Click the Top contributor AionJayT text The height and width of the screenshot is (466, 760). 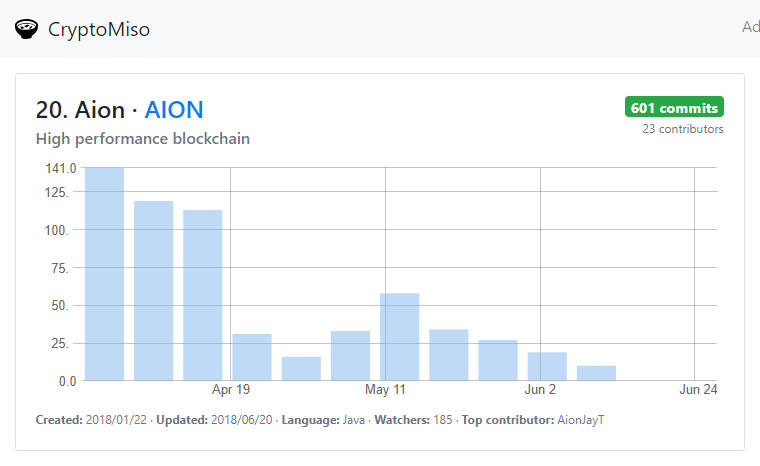click(533, 420)
